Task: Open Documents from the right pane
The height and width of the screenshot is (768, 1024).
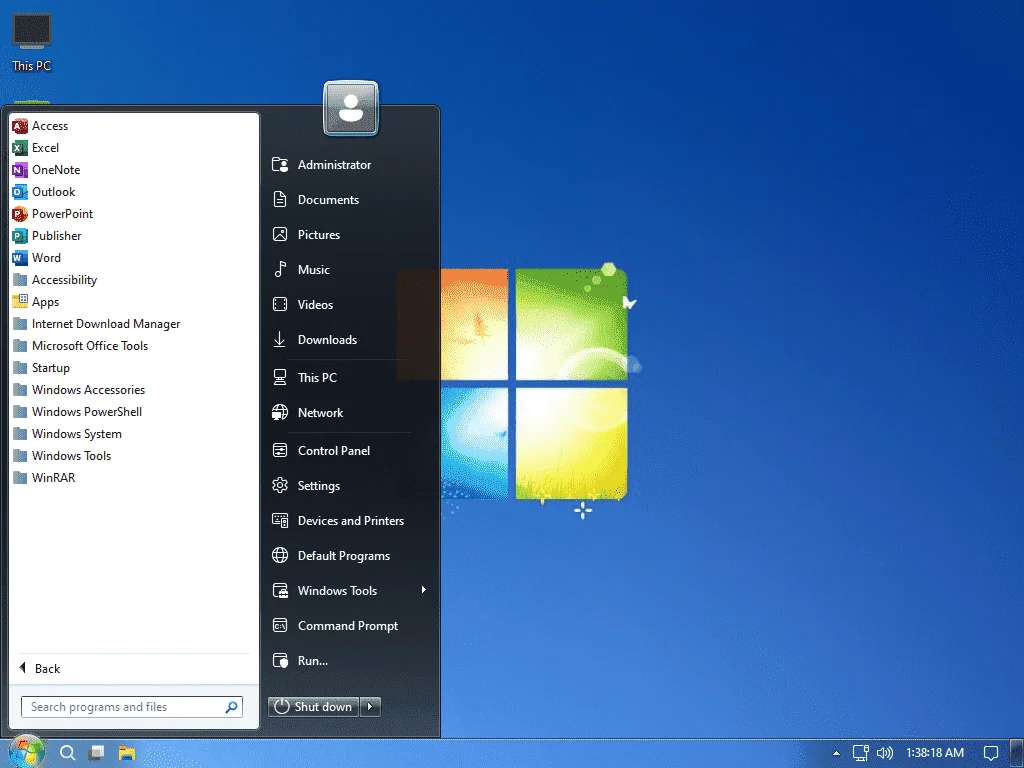Action: click(x=349, y=200)
